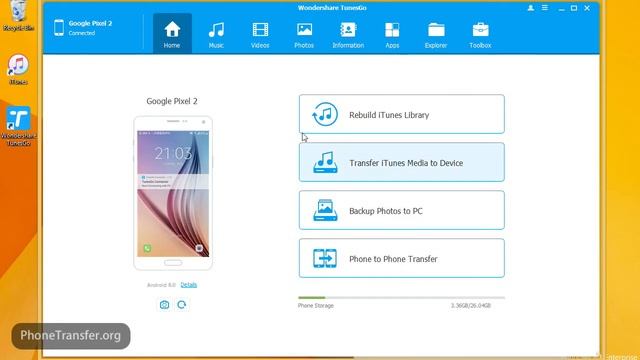Refresh the device screen preview
The height and width of the screenshot is (360, 640).
(x=182, y=305)
